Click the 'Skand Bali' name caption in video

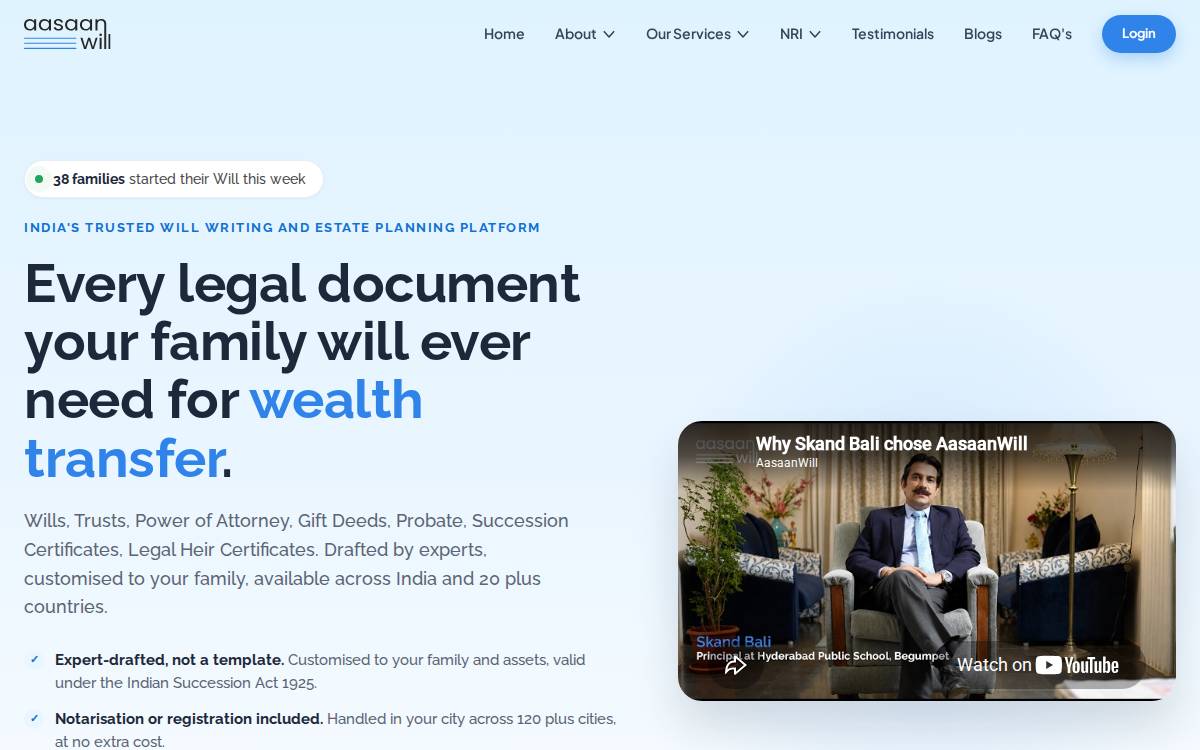tap(733, 642)
